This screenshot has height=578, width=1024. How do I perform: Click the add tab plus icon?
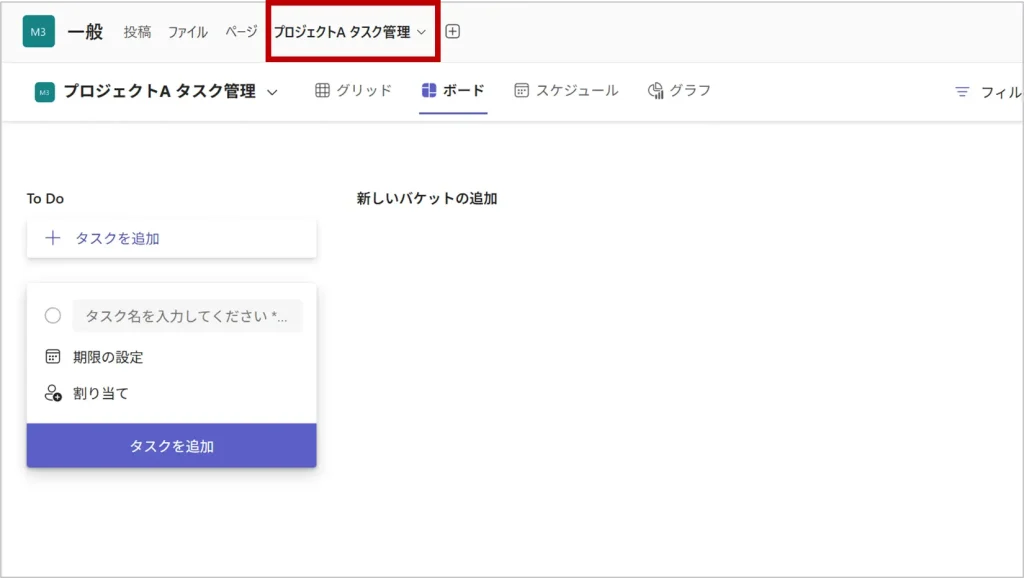click(x=452, y=32)
